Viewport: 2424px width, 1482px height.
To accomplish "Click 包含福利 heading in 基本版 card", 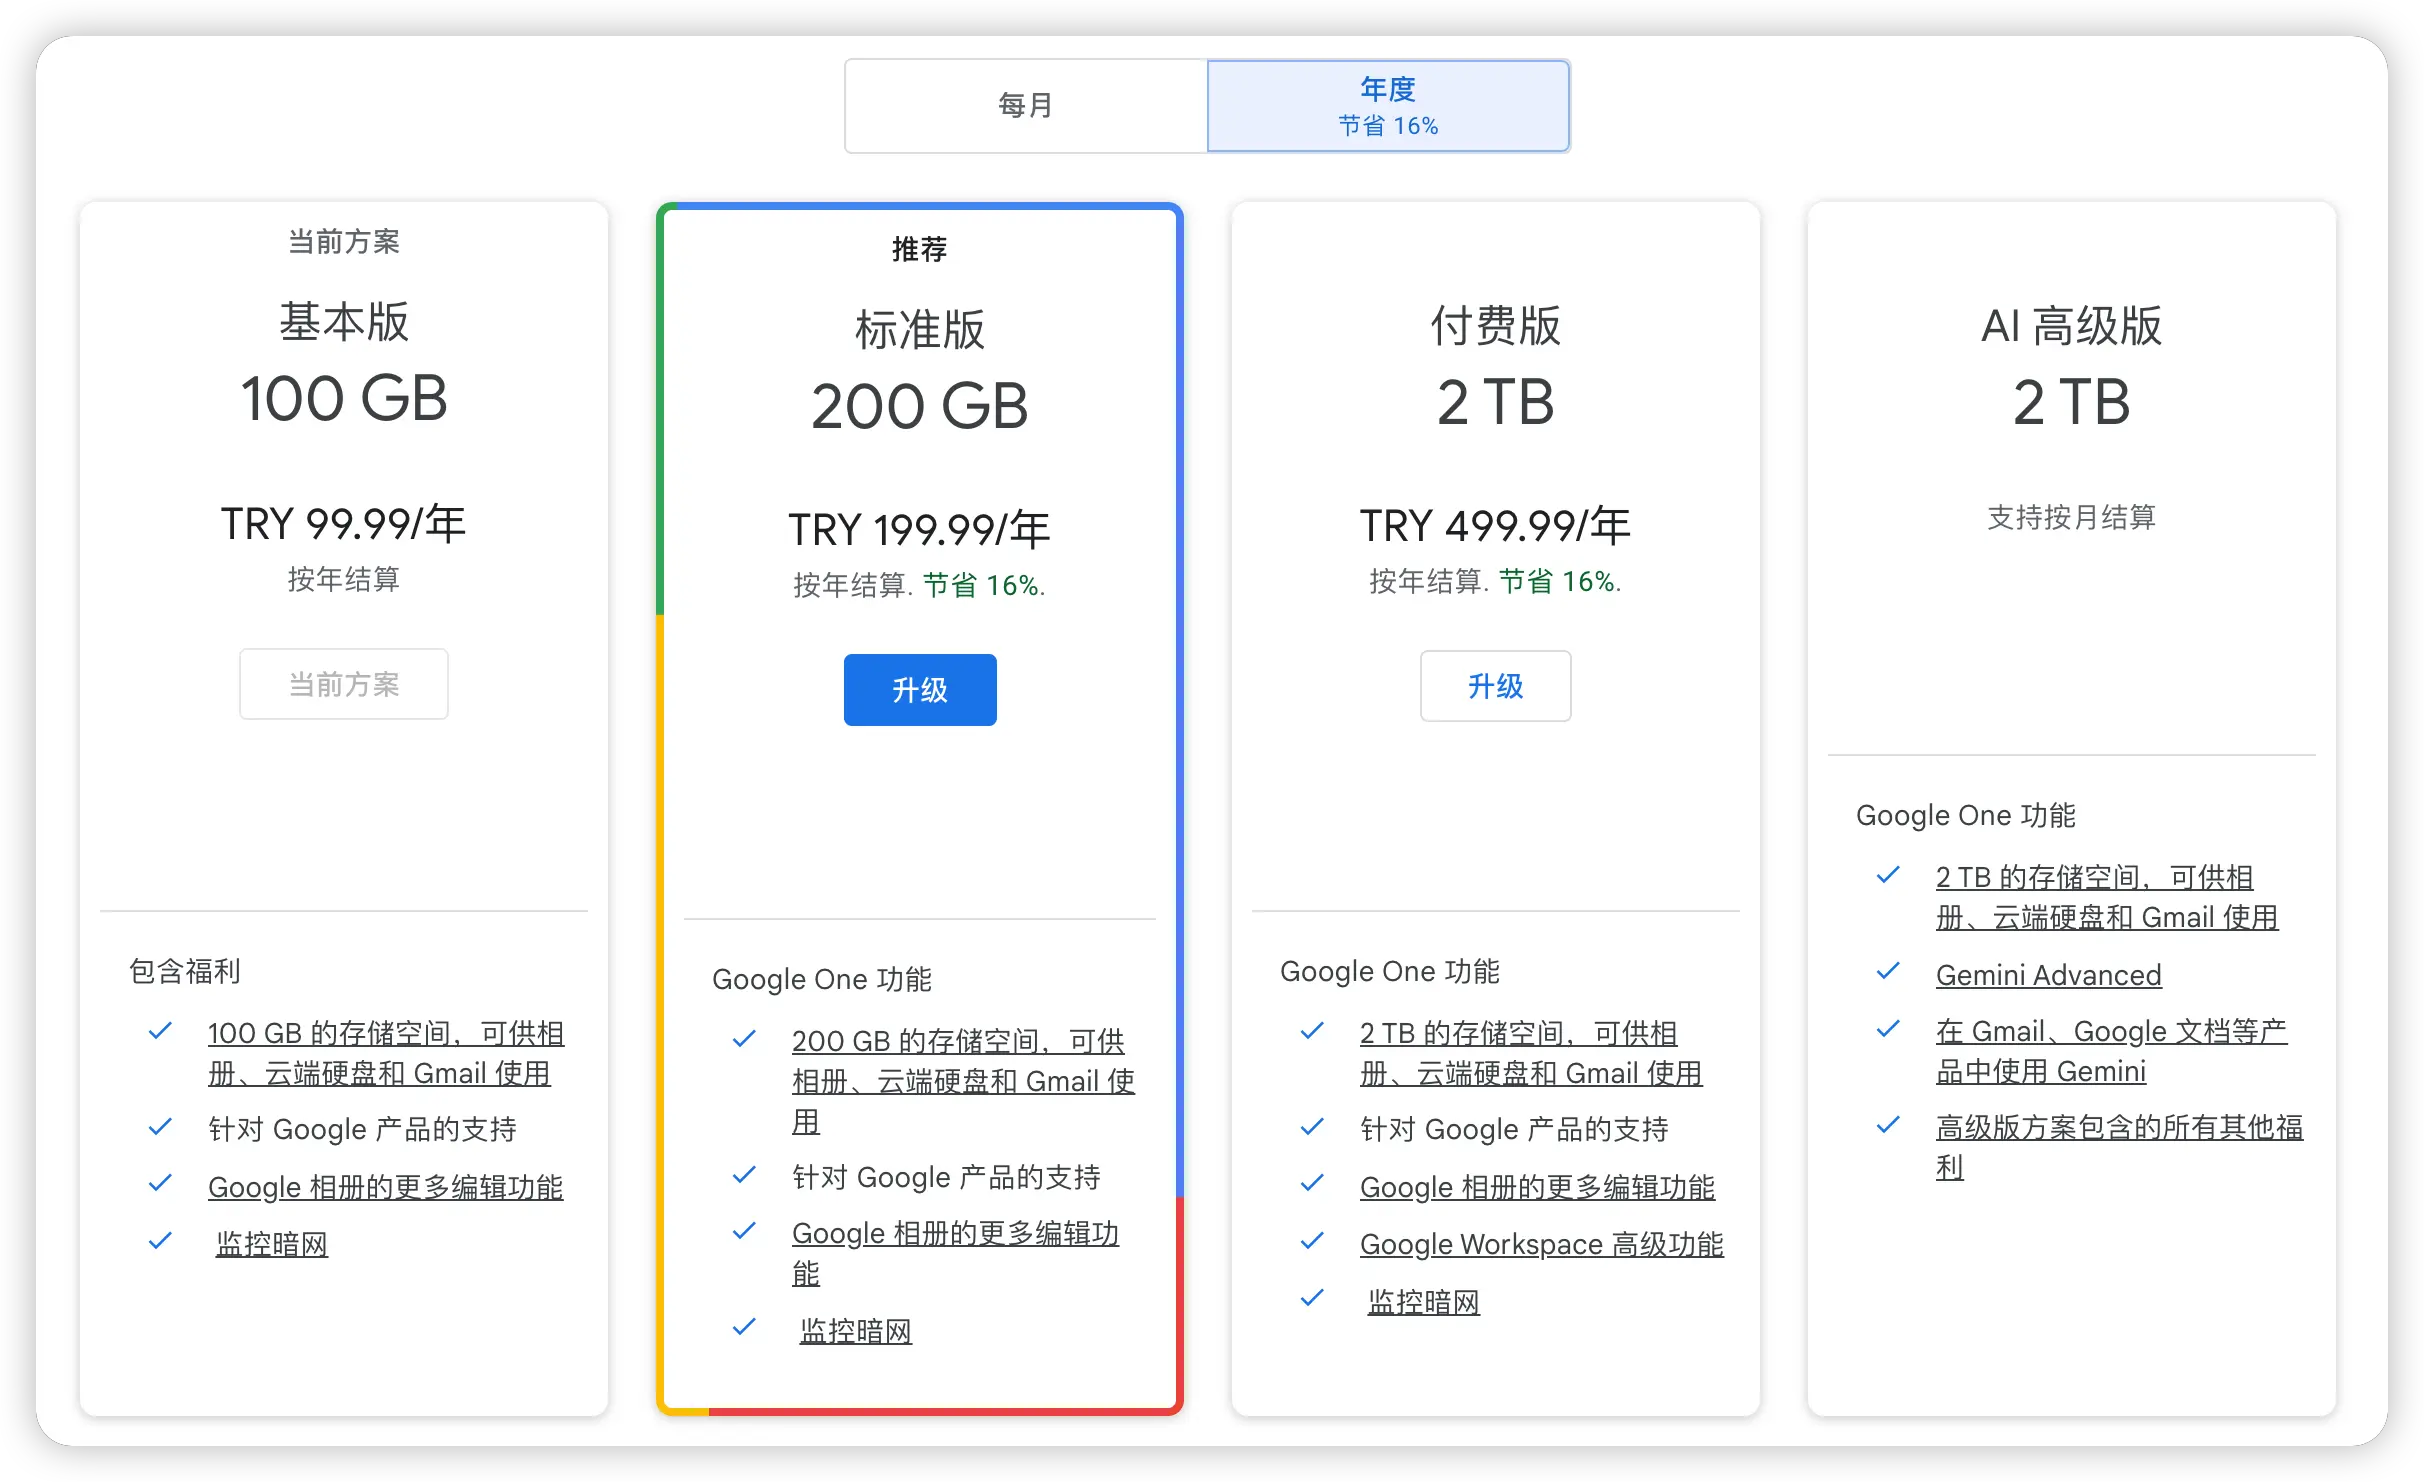I will [x=185, y=971].
